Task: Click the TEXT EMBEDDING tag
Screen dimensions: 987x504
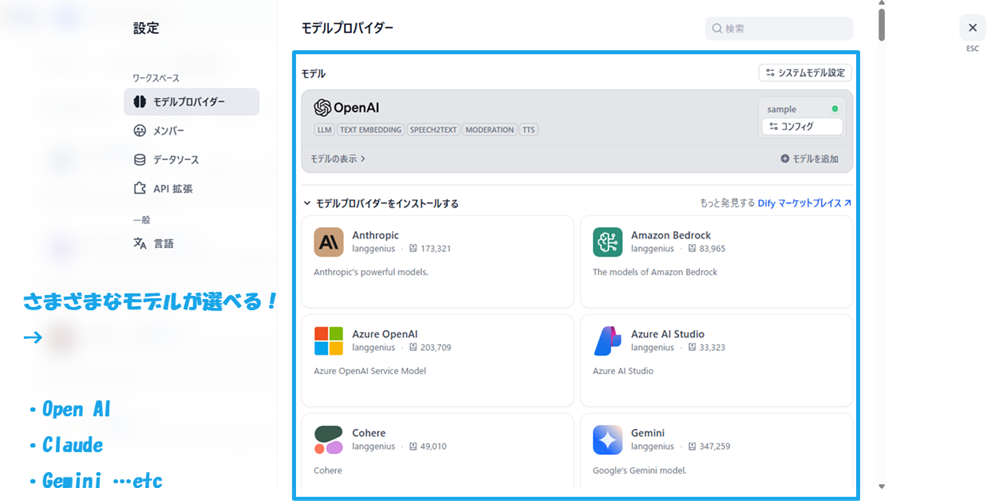Action: coord(371,130)
